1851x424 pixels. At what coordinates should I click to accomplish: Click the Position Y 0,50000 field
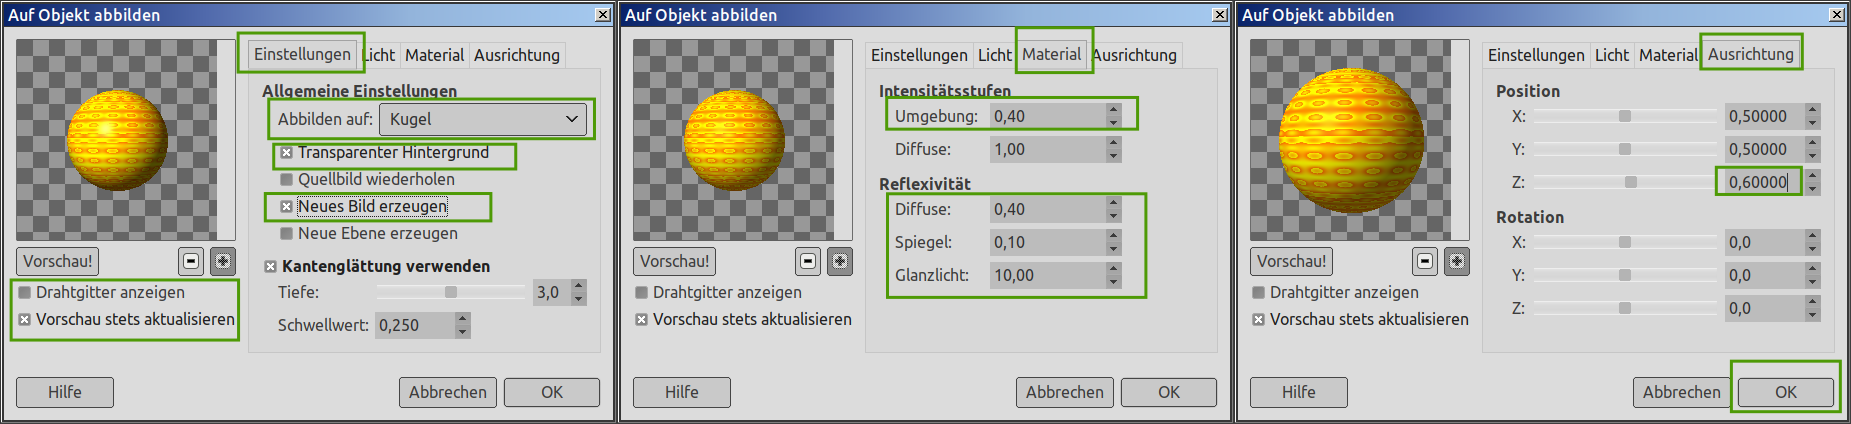point(1764,149)
